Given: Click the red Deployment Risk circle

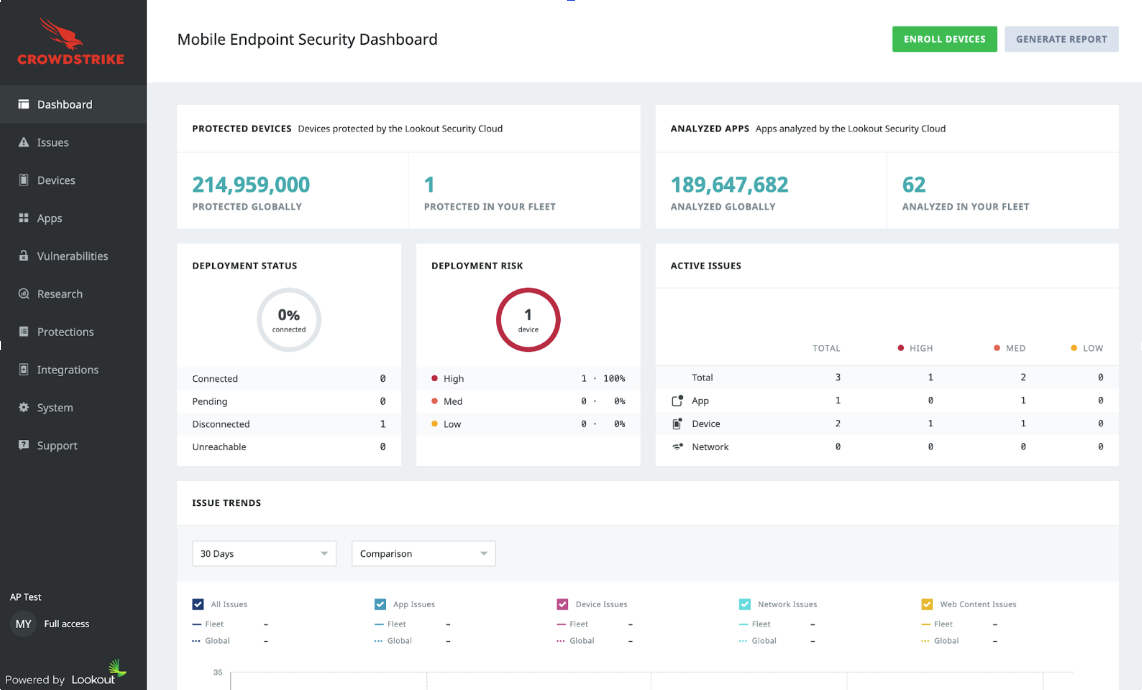Looking at the screenshot, I should tap(528, 320).
